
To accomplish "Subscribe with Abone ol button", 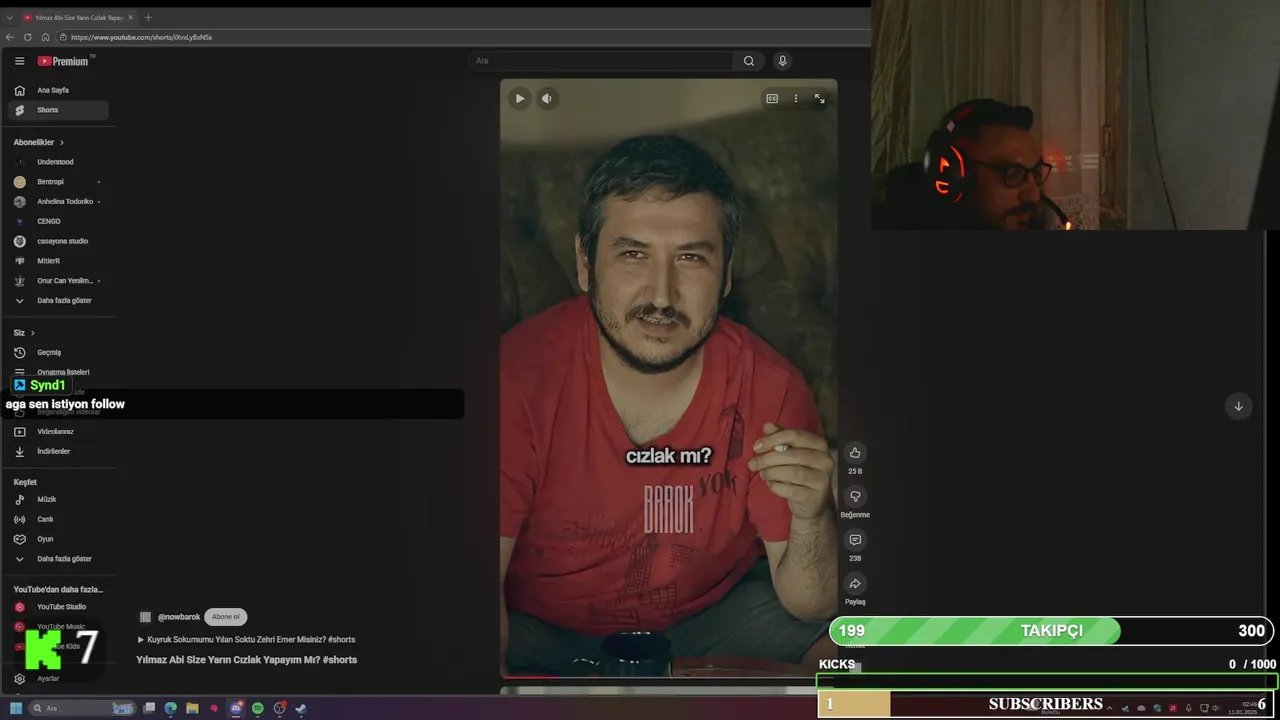I will [x=225, y=617].
